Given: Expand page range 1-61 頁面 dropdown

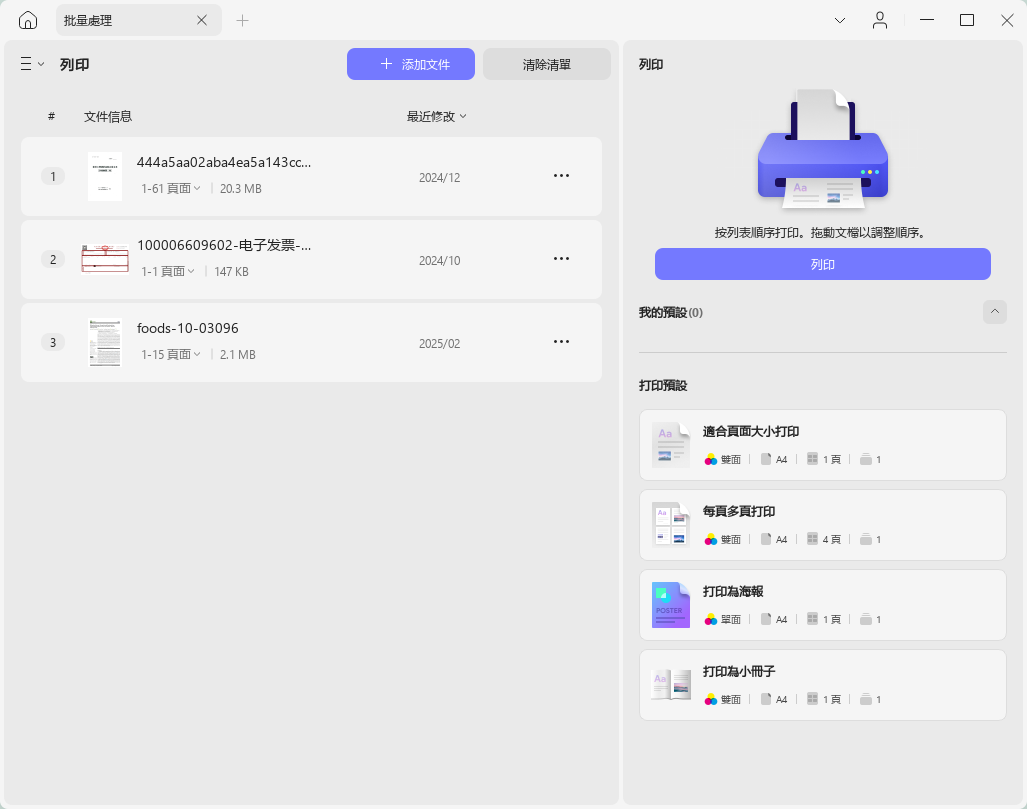Looking at the screenshot, I should click(x=171, y=189).
